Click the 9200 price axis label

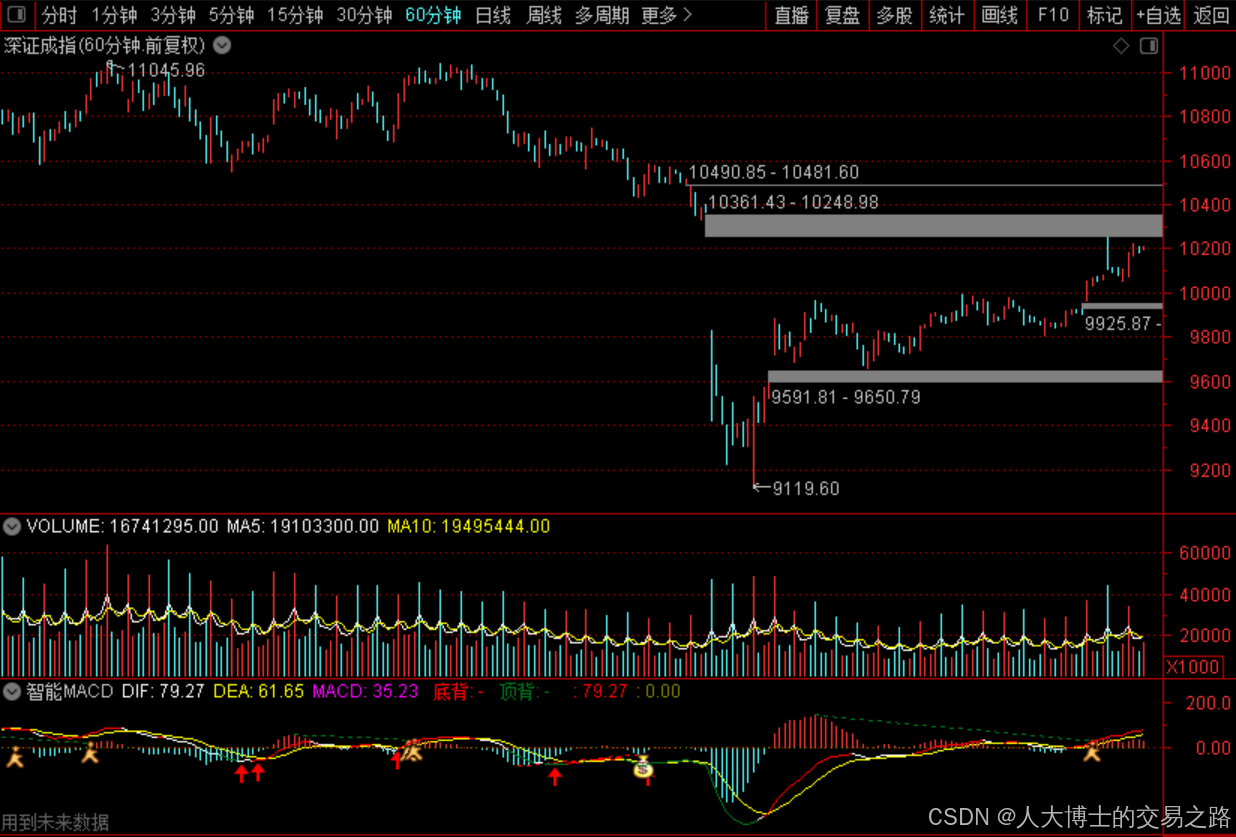point(1209,470)
